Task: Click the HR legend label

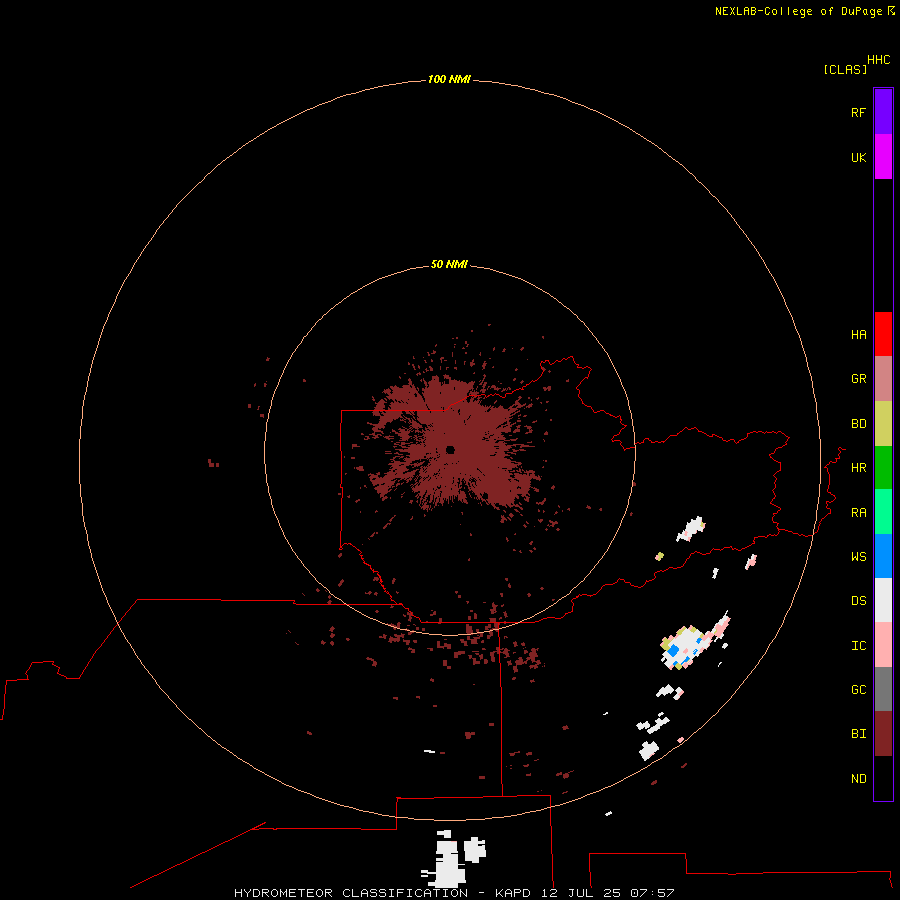Action: pyautogui.click(x=858, y=468)
